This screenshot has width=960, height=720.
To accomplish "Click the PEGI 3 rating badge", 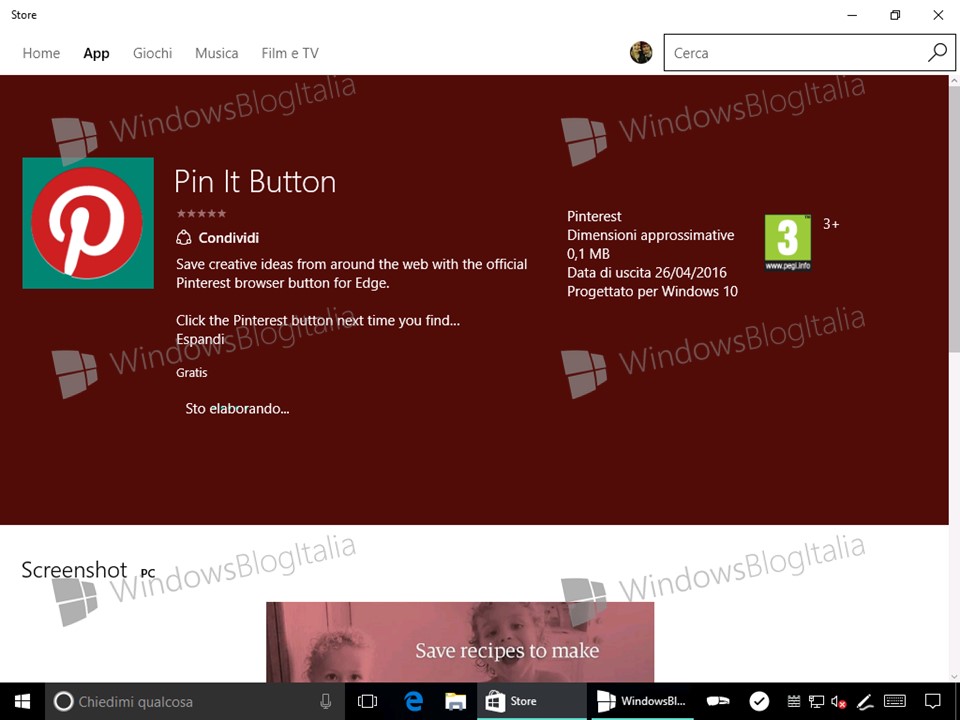I will [788, 242].
